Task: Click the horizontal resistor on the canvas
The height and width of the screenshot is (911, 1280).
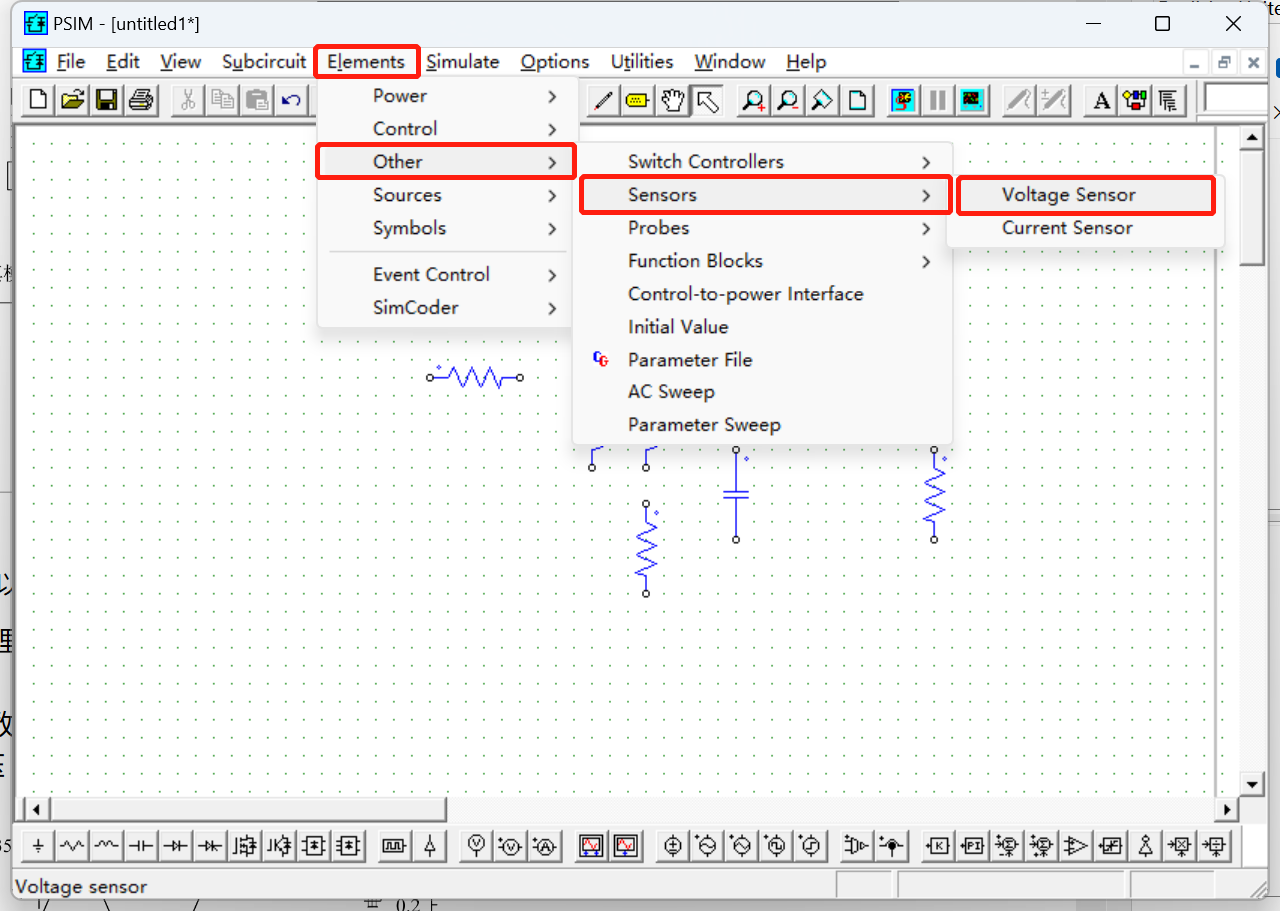Action: pos(475,377)
